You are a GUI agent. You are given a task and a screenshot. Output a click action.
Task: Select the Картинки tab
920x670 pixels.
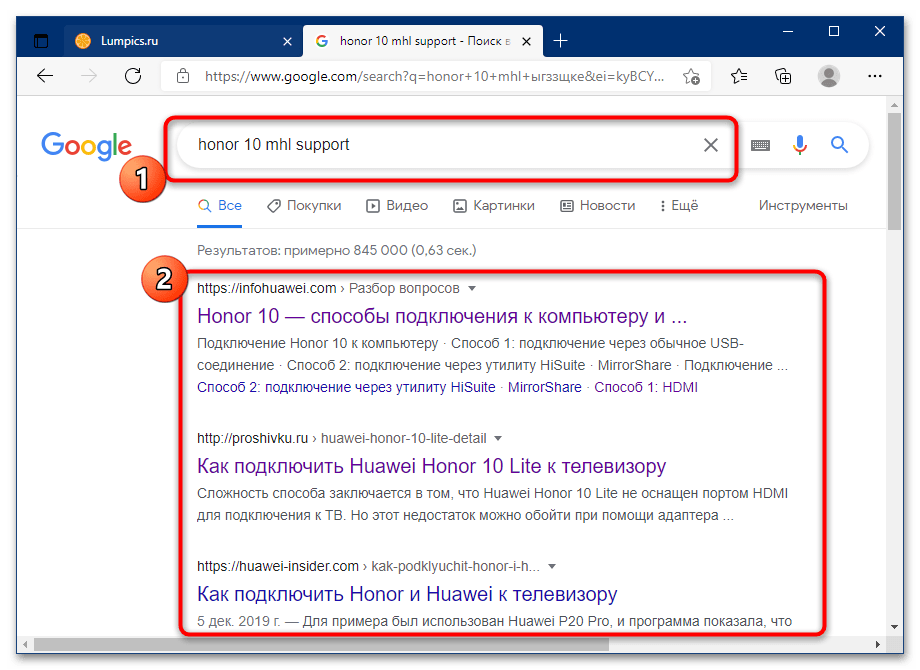(494, 206)
